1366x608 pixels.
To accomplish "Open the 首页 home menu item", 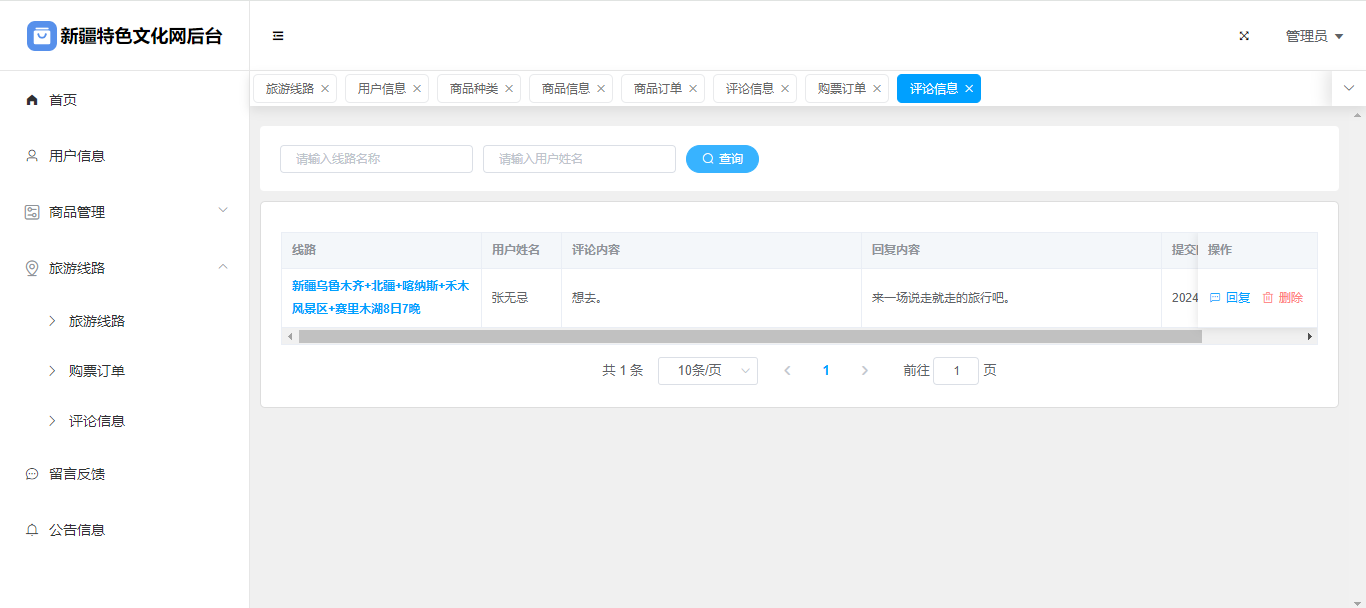I will click(x=63, y=100).
